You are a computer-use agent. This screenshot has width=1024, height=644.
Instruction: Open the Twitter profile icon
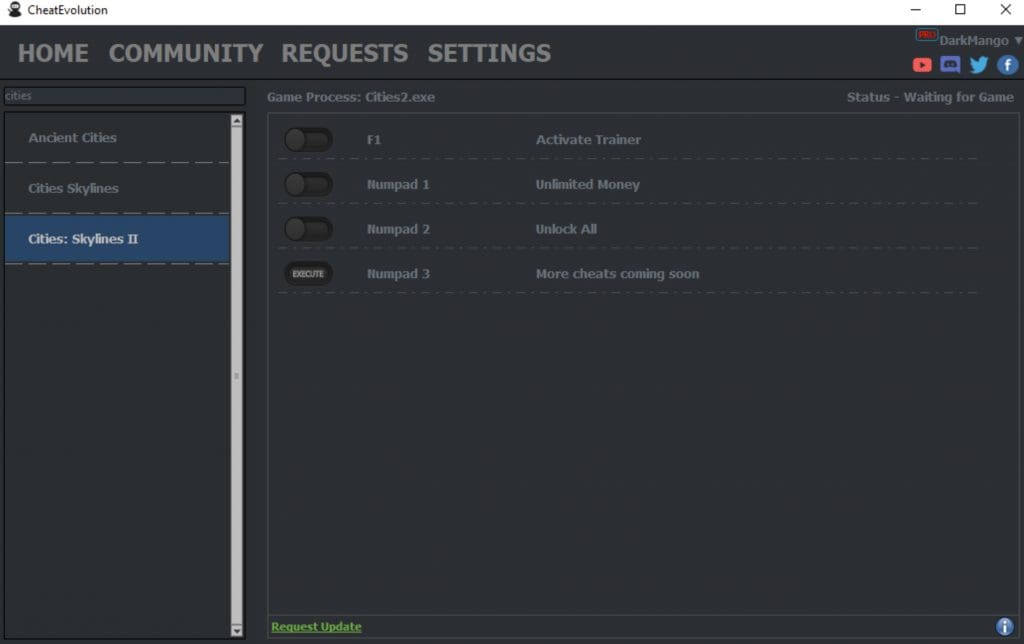pyautogui.click(x=978, y=65)
